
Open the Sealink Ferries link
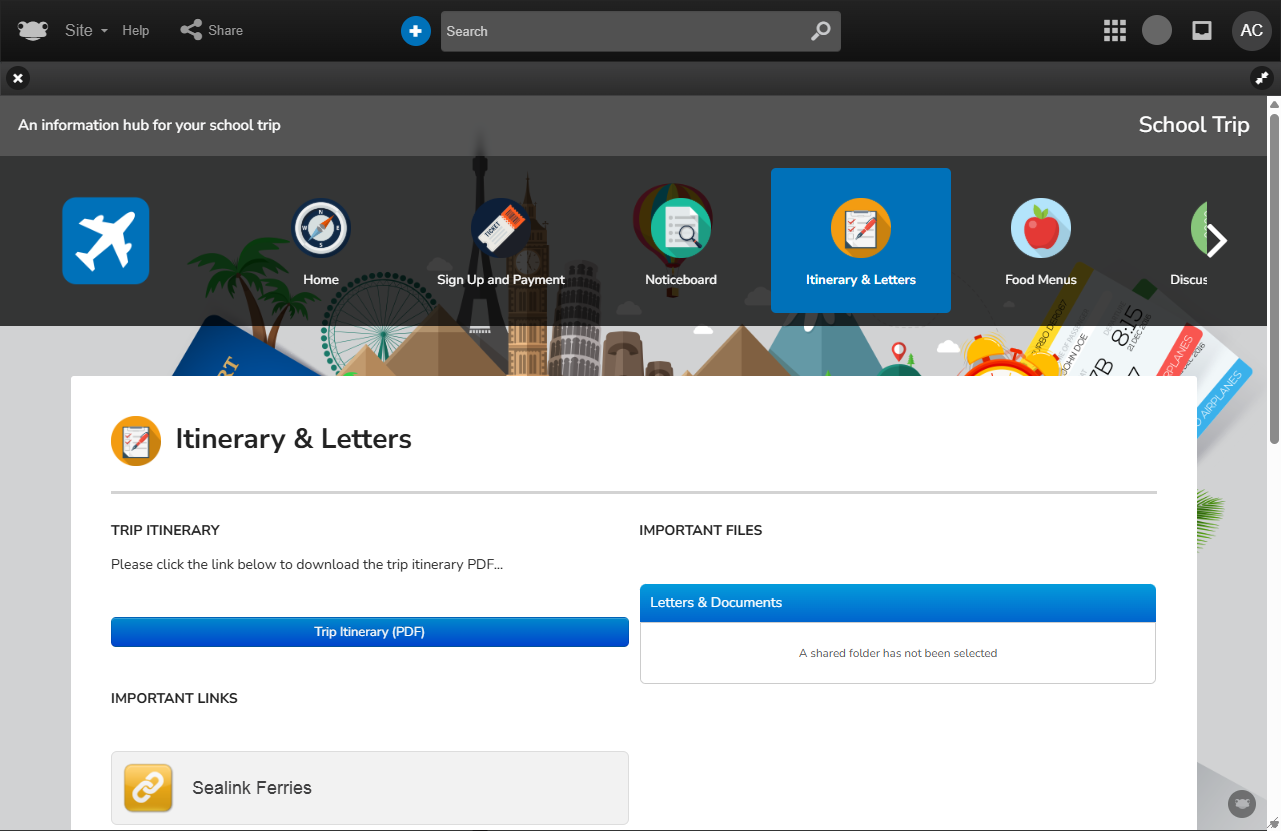[x=370, y=788]
